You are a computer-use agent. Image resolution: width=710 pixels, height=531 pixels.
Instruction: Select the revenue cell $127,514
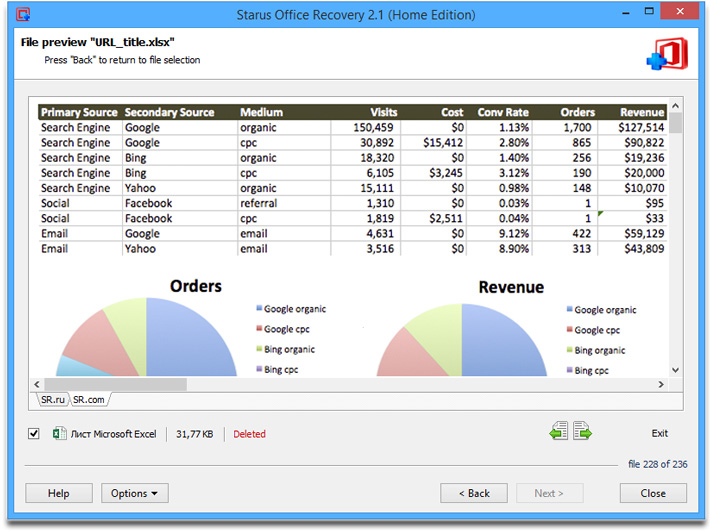coord(632,128)
